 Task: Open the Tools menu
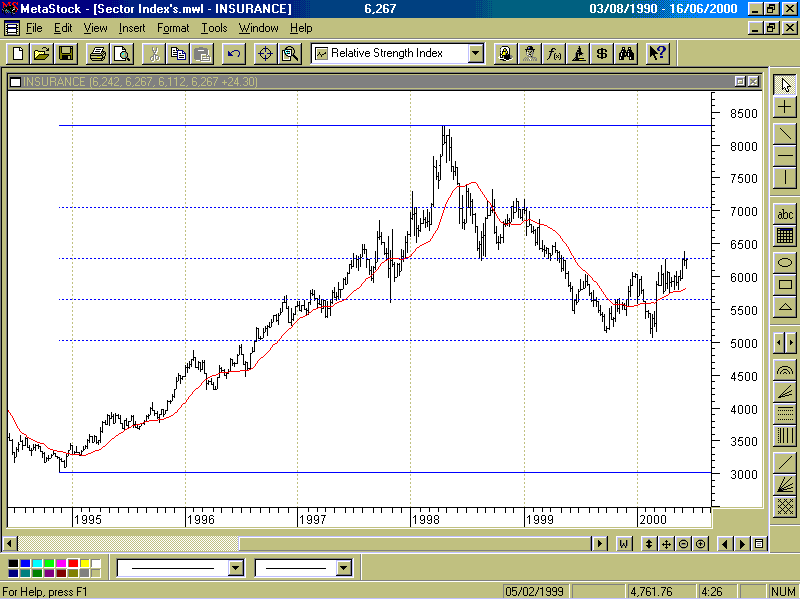point(214,28)
